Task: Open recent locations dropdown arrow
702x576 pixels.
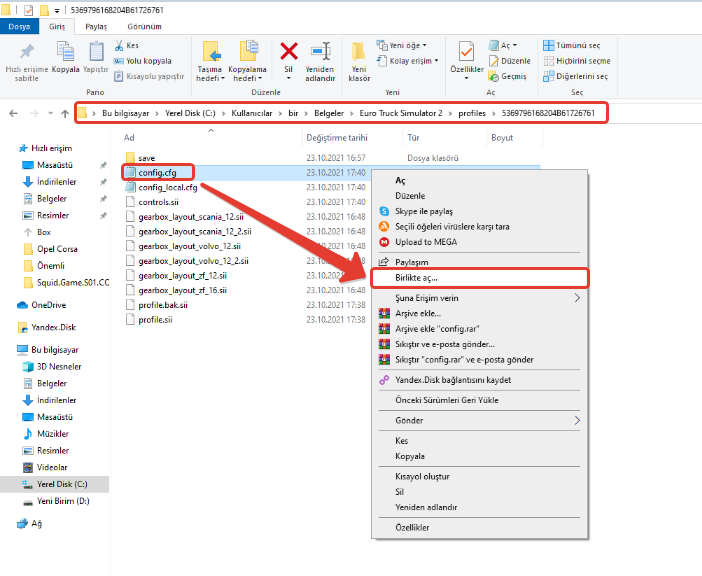Action: click(51, 113)
